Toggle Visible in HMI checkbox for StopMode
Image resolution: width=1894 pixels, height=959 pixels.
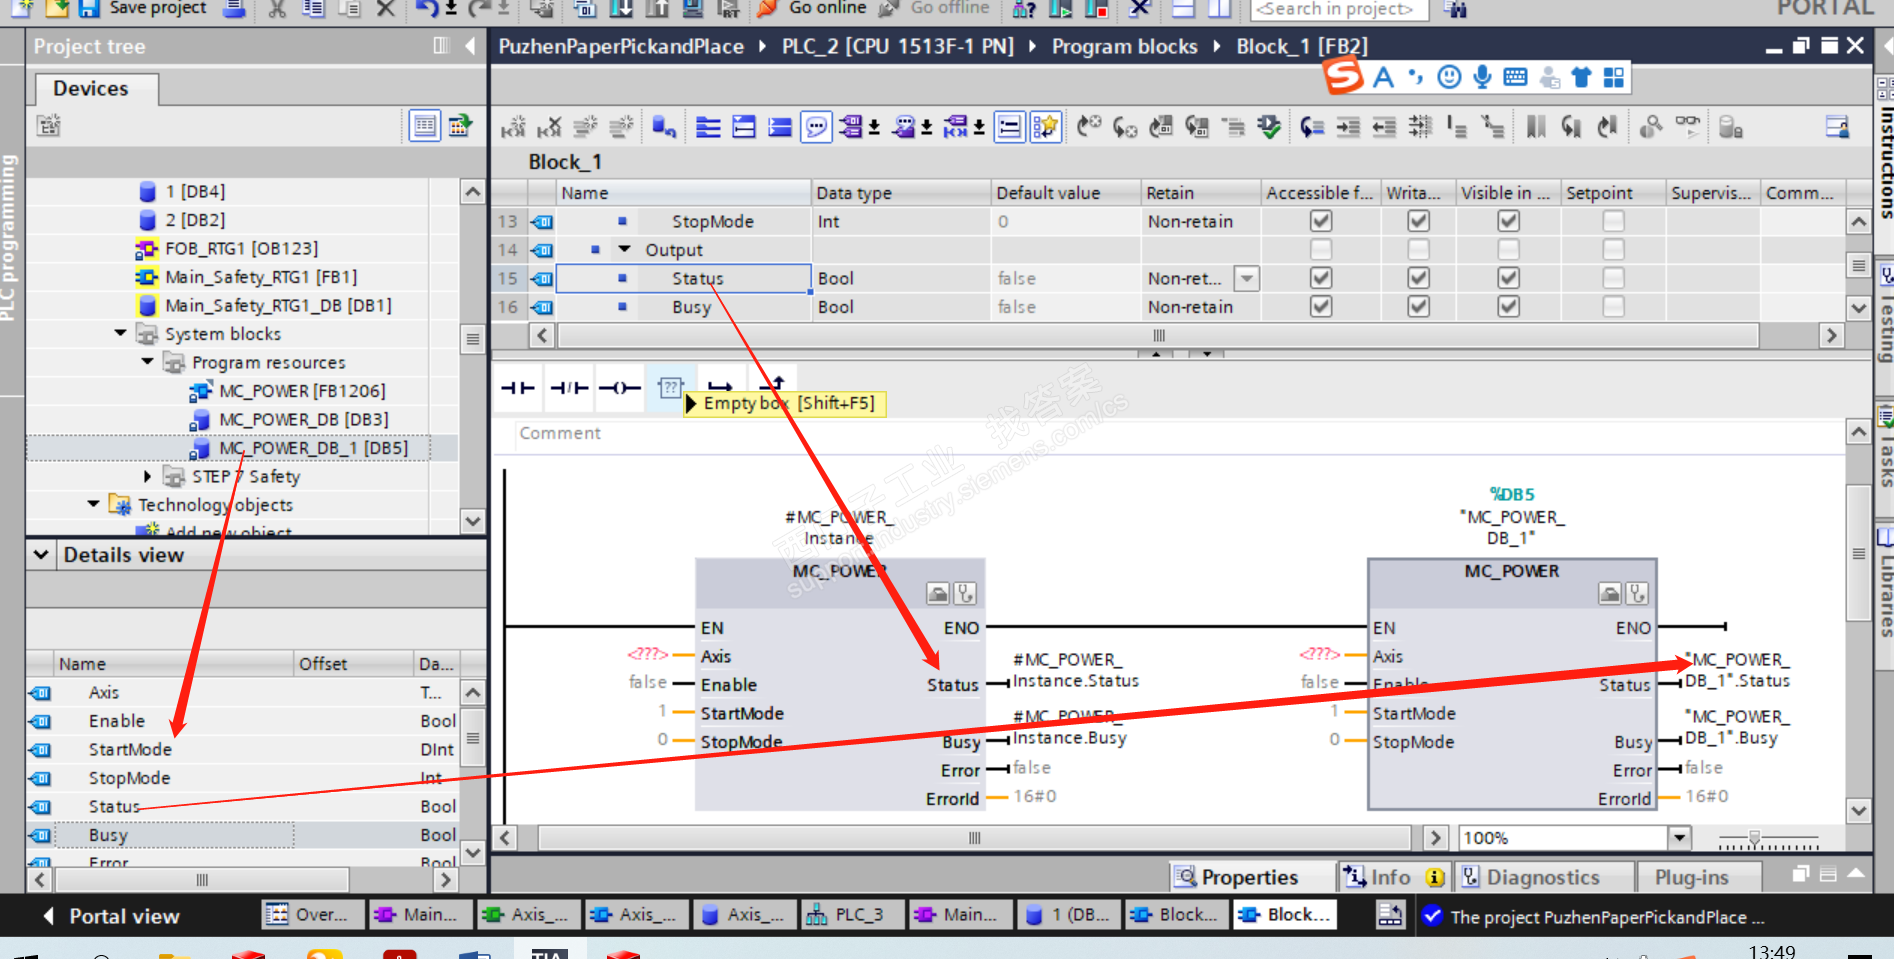click(x=1509, y=221)
